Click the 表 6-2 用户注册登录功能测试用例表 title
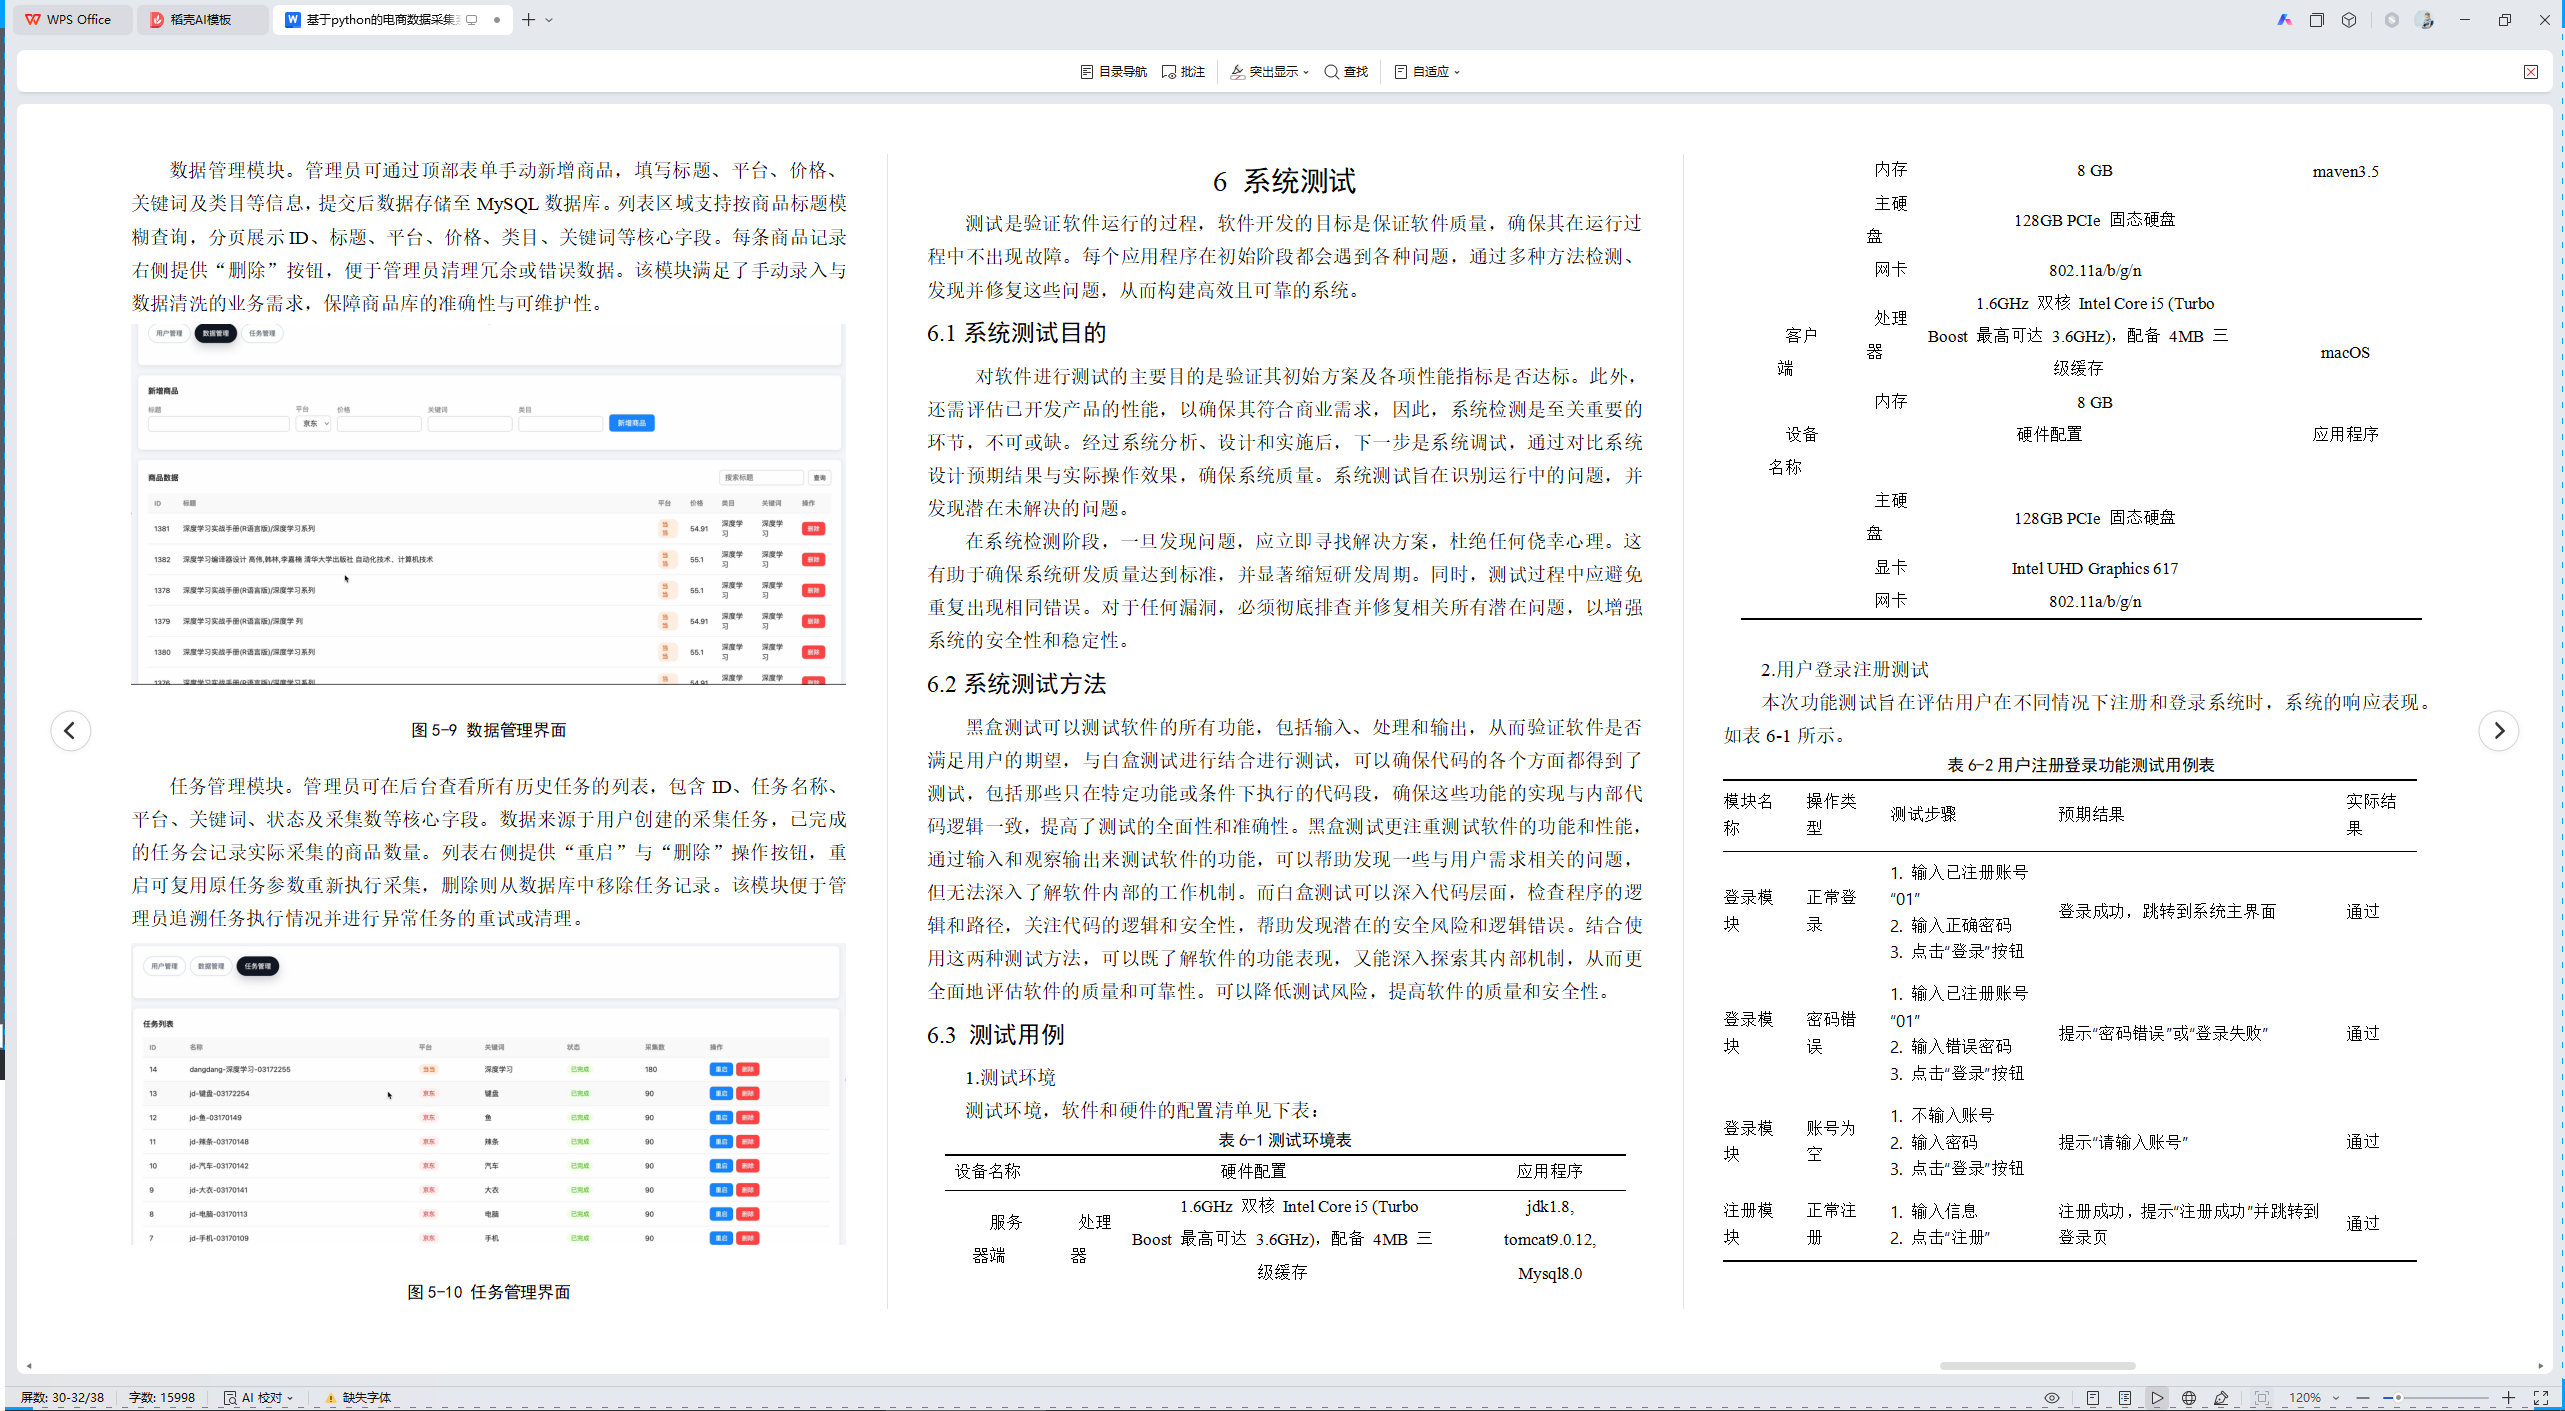The image size is (2565, 1411). [2080, 765]
